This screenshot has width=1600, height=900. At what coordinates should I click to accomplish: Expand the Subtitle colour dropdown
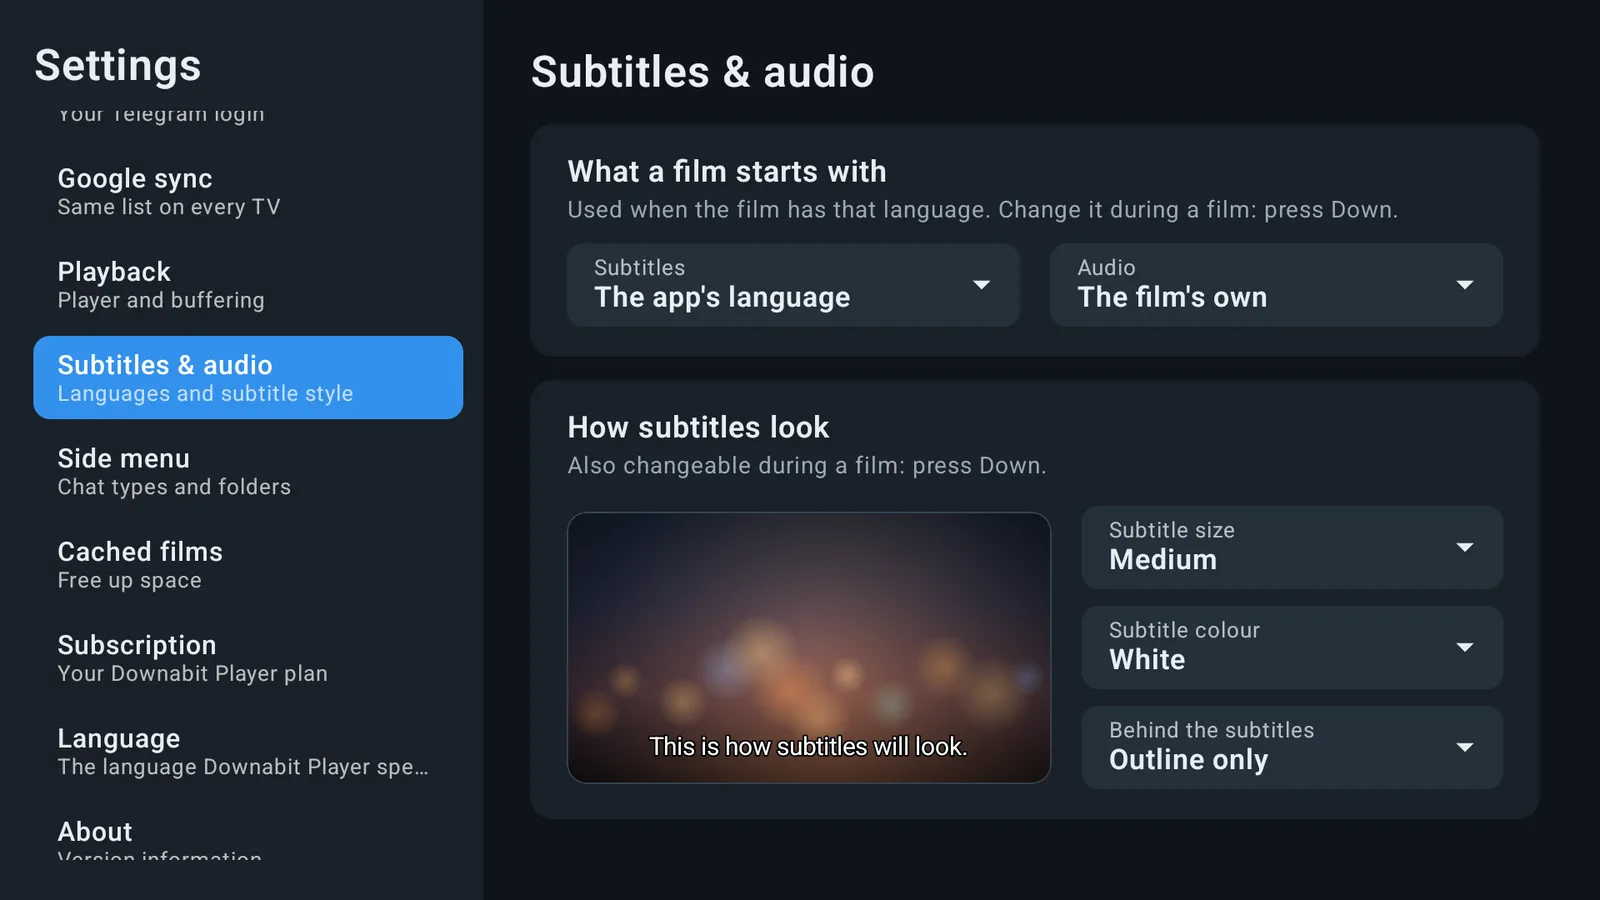point(1292,647)
